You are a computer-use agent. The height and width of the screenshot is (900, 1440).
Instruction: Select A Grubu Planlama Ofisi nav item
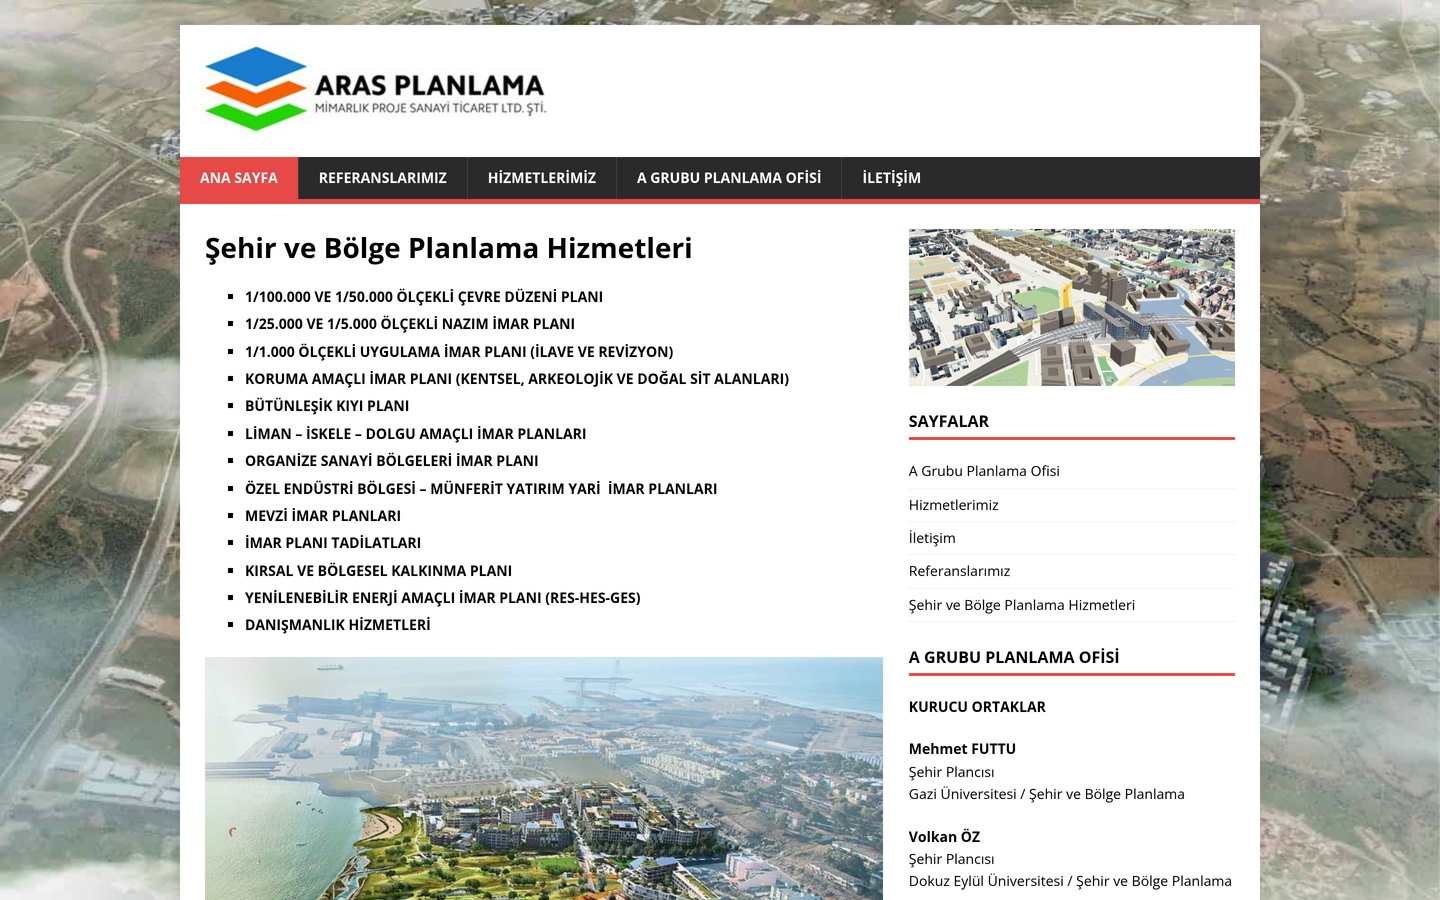[x=729, y=178]
